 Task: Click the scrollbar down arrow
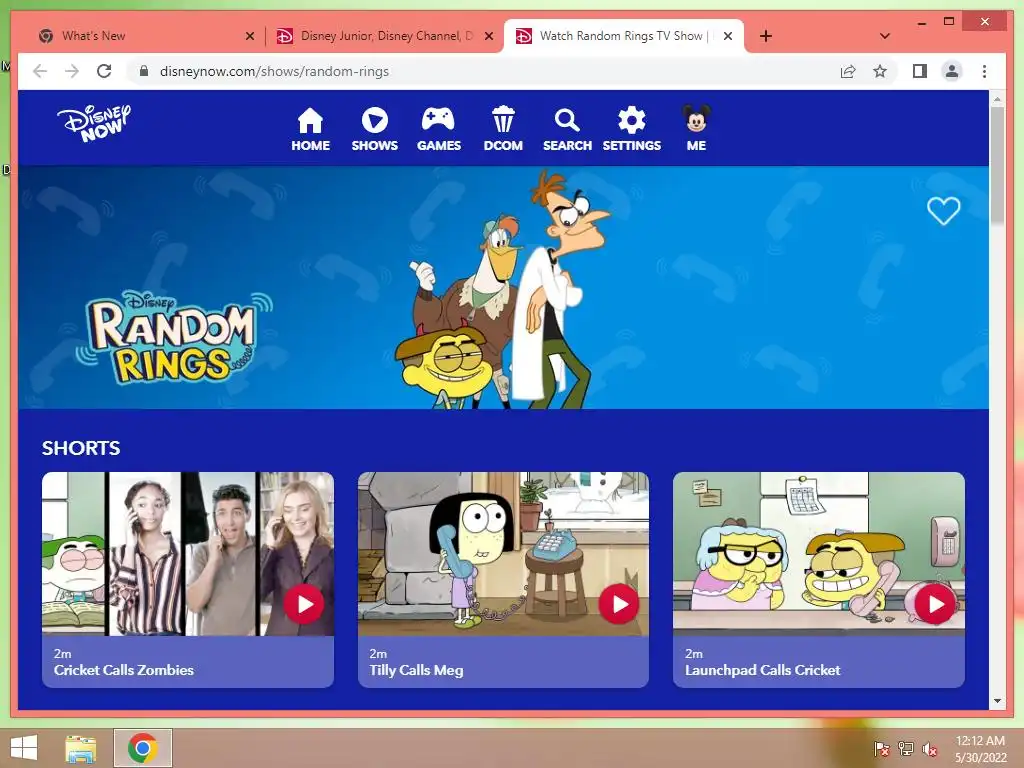pyautogui.click(x=997, y=701)
